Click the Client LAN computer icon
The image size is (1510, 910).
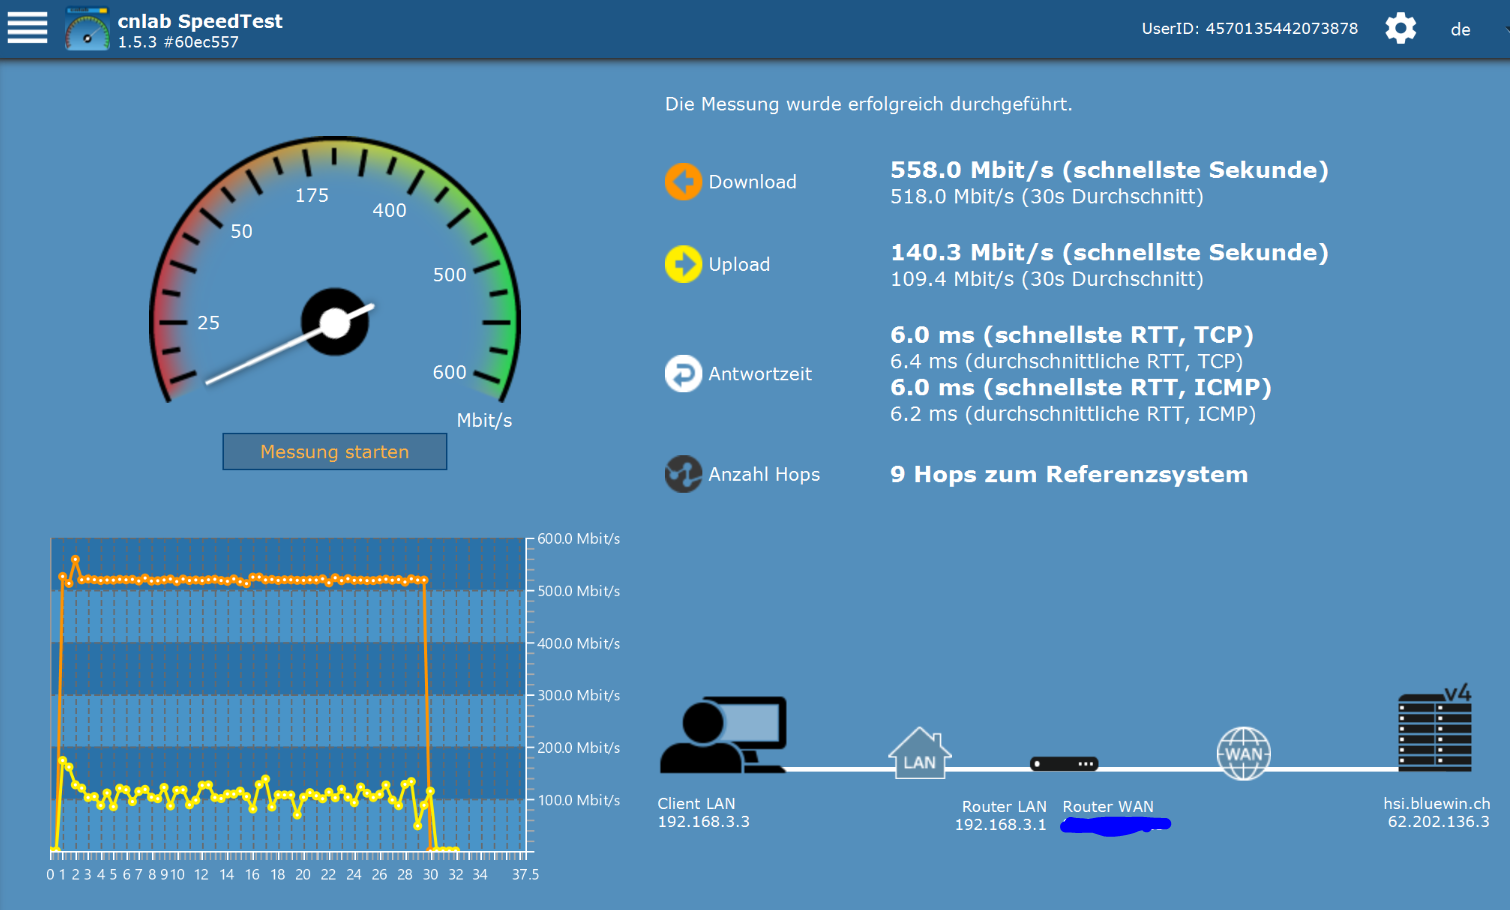[723, 736]
